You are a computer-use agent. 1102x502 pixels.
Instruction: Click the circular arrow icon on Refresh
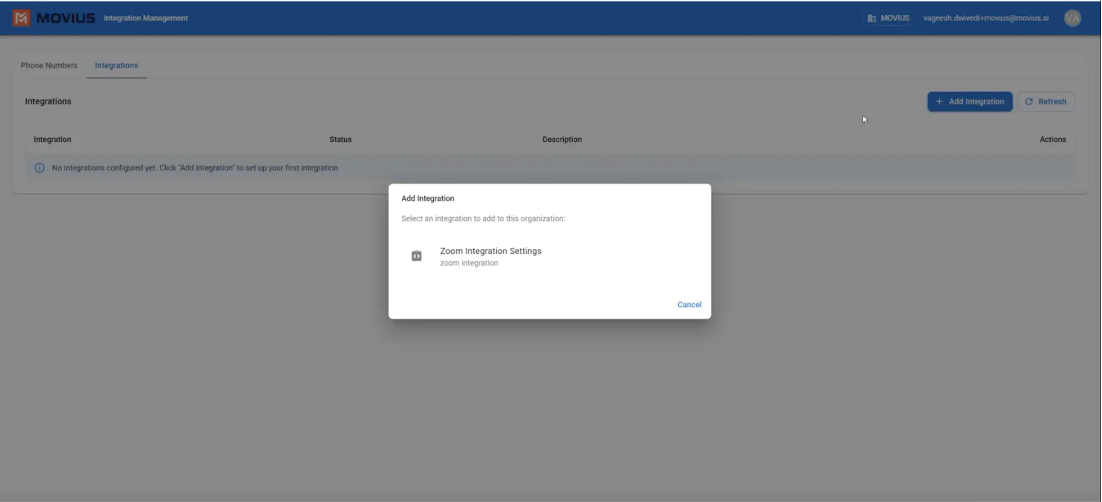1029,101
